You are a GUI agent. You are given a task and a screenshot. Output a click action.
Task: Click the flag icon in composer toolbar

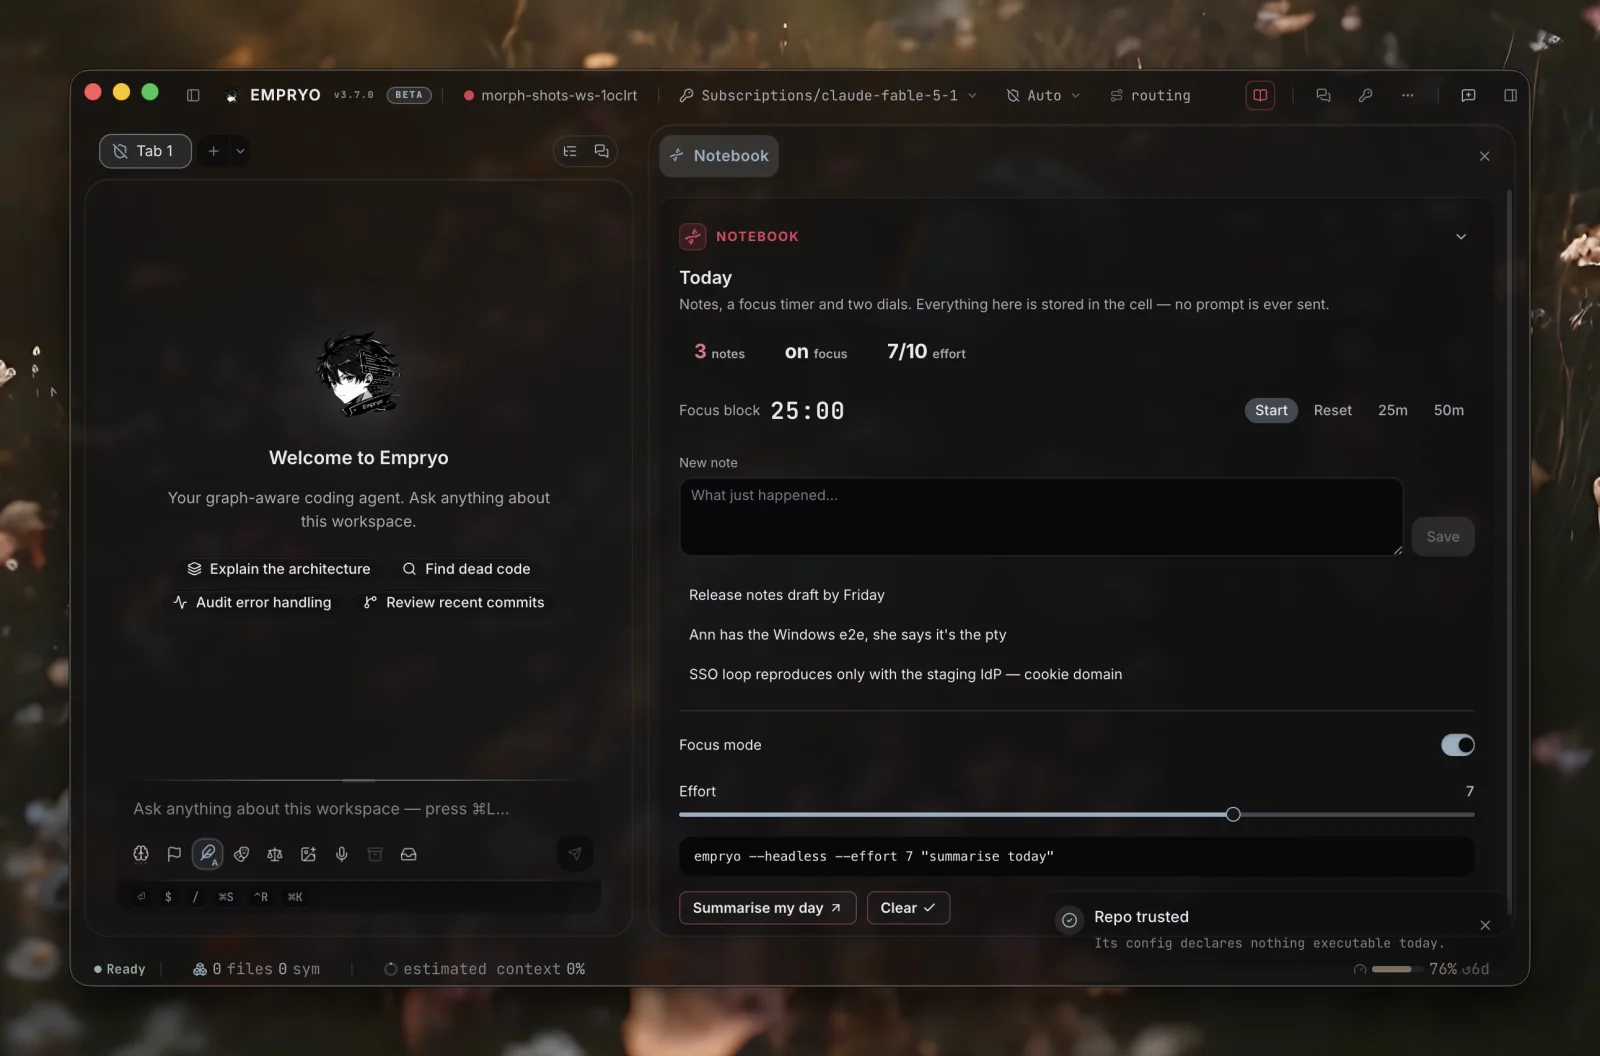174,854
